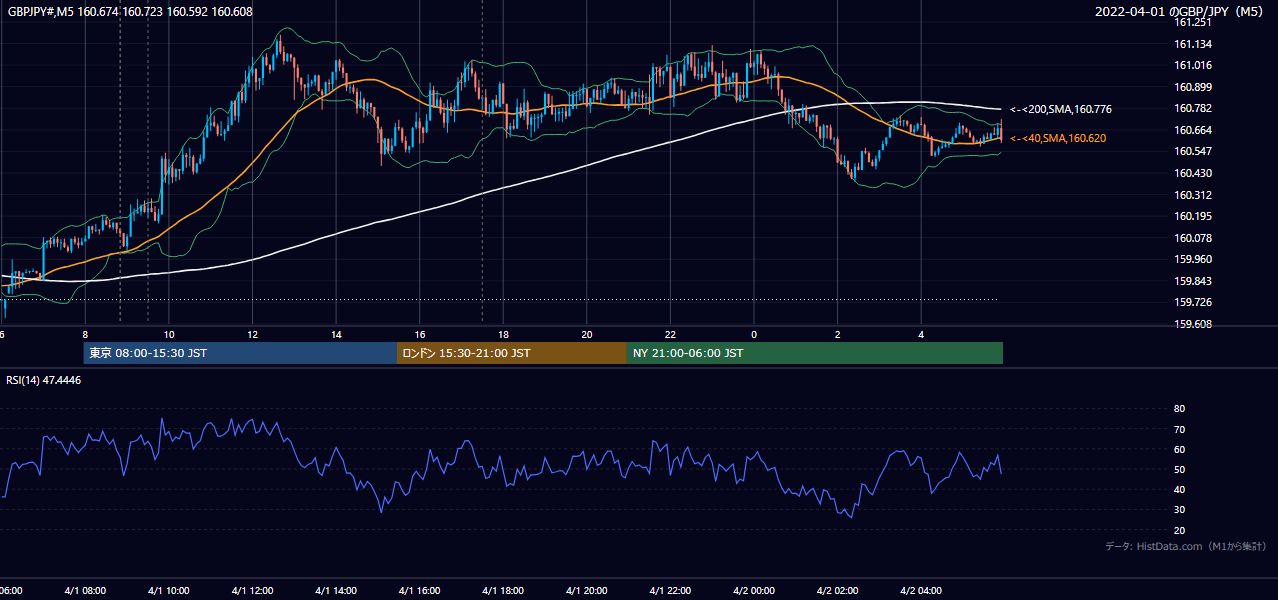
Task: Click price axis value 160.899
Action: pyautogui.click(x=1192, y=87)
